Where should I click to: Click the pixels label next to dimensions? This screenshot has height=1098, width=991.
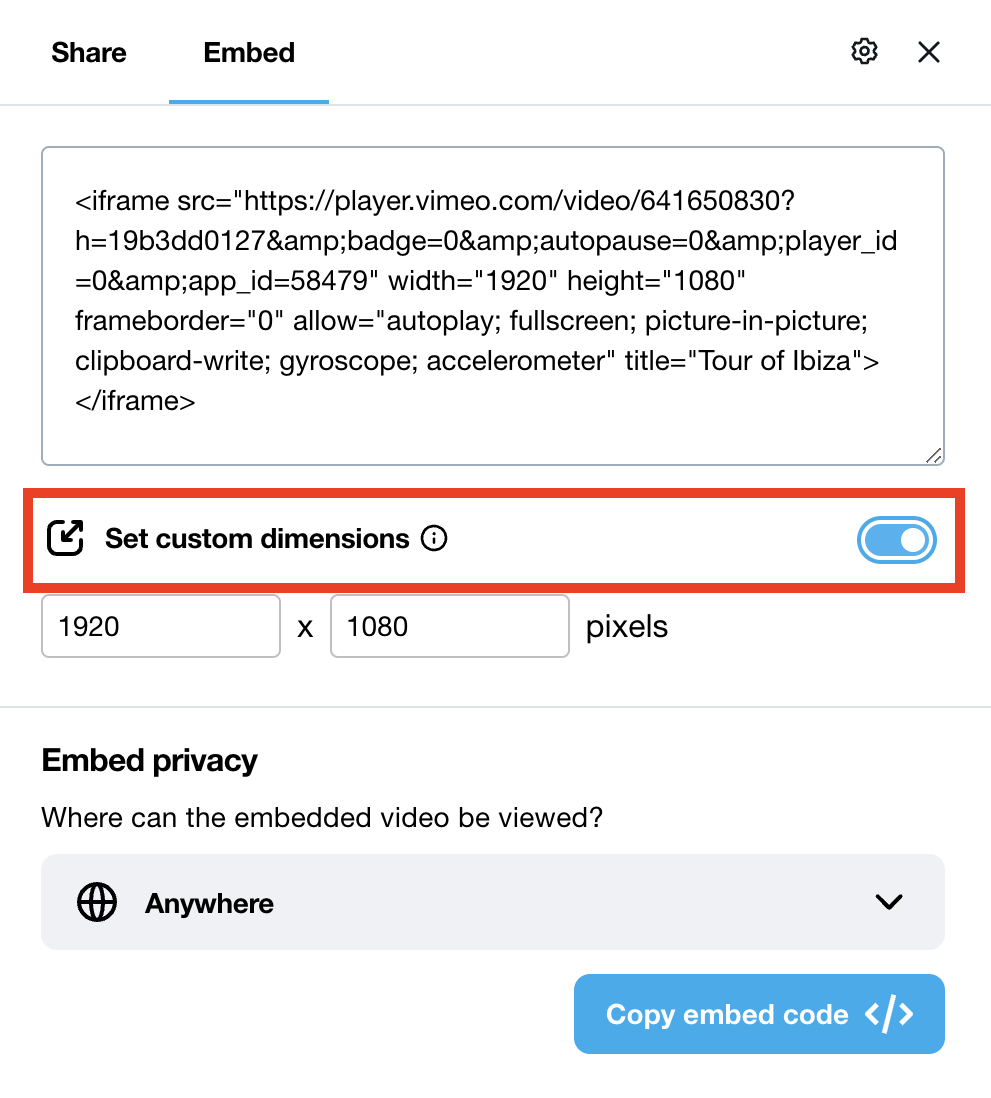coord(627,627)
